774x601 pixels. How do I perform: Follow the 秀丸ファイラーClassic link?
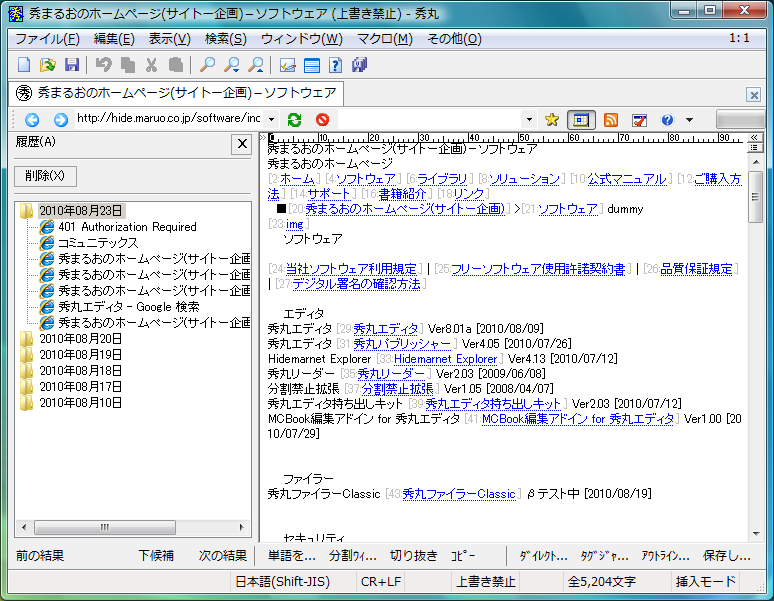[459, 494]
